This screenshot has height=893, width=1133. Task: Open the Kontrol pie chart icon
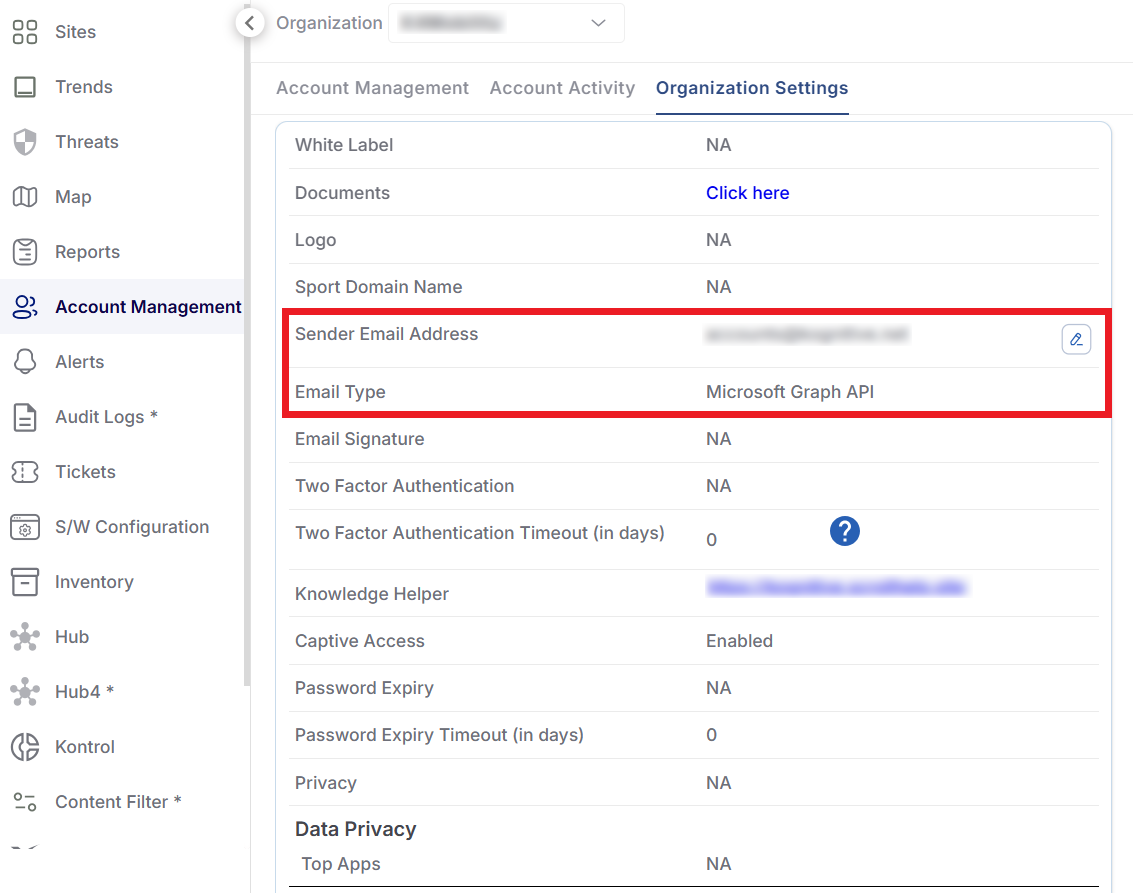[25, 747]
